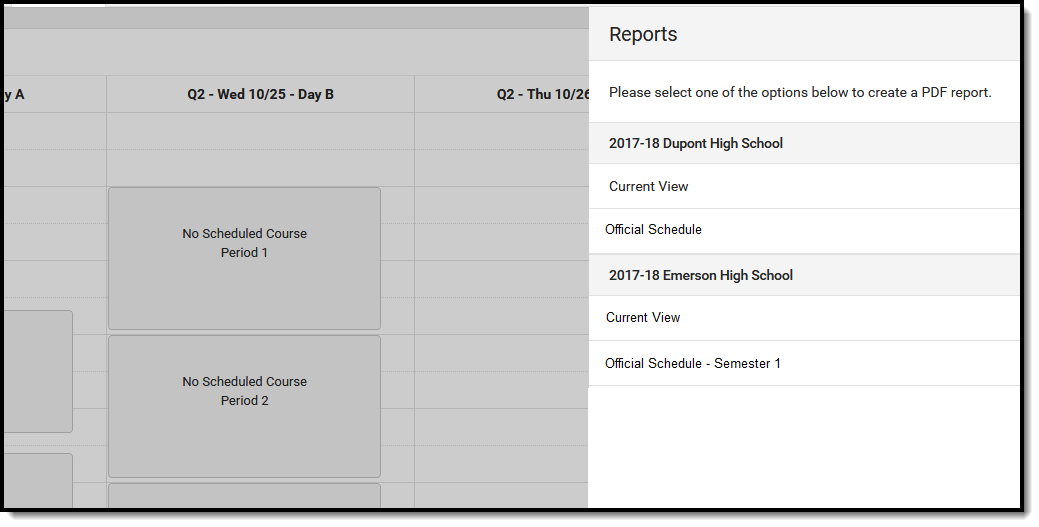Open Official Schedule report for Dupont
The height and width of the screenshot is (527, 1039).
pos(653,230)
